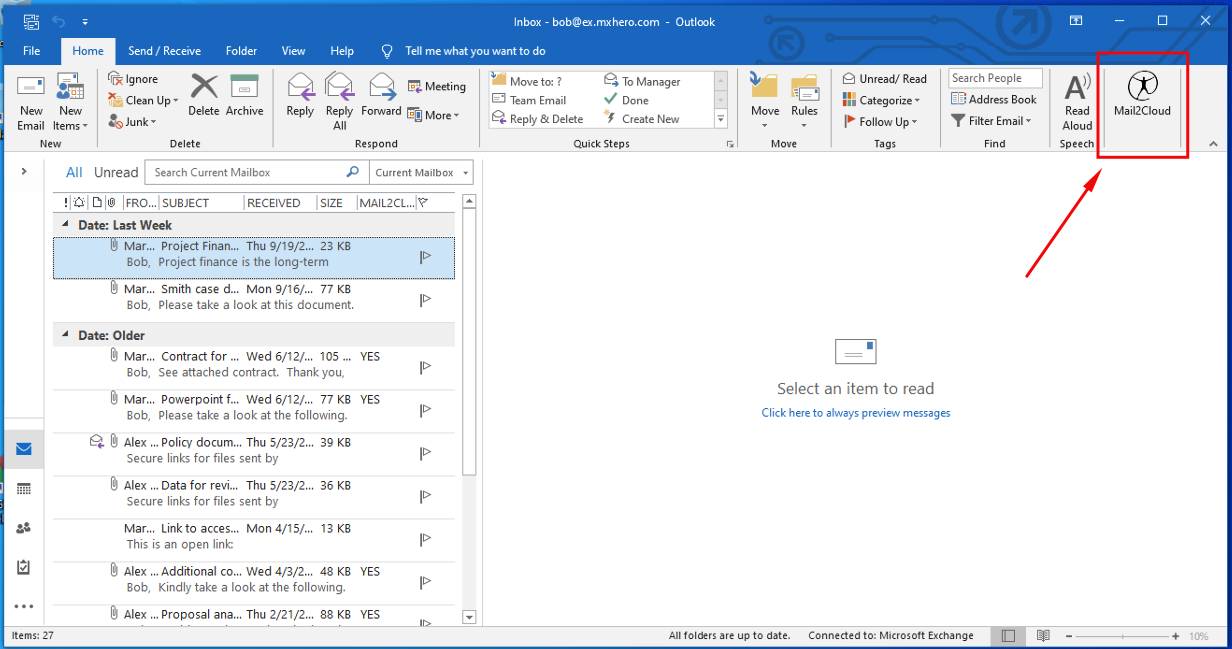Switch to Send / Receive tab
The width and height of the screenshot is (1232, 649).
tap(164, 51)
